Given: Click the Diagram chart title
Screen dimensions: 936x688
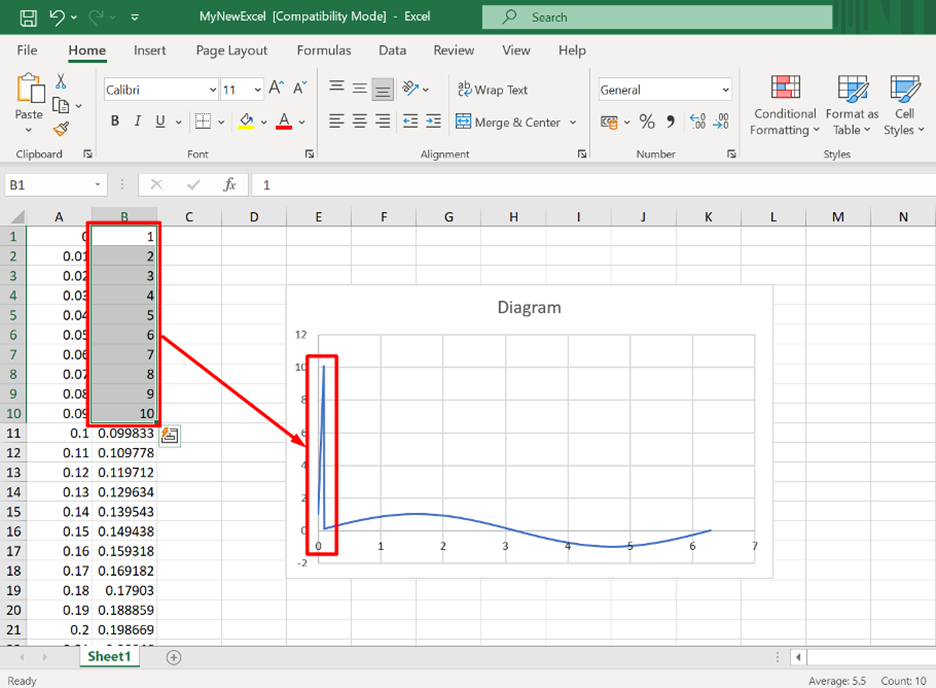Looking at the screenshot, I should tap(529, 307).
